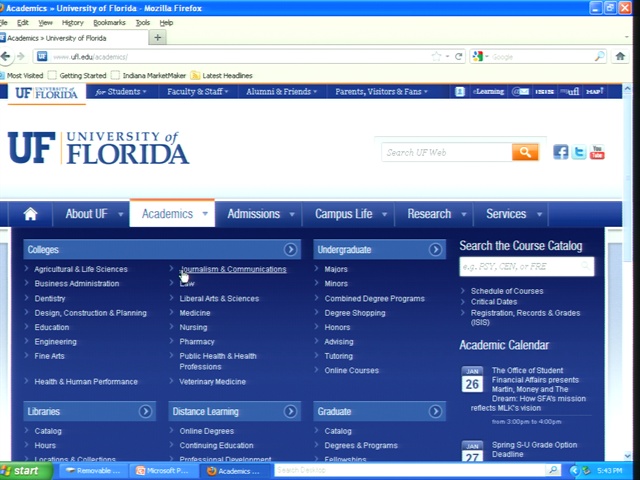Image resolution: width=640 pixels, height=480 pixels.
Task: Open the Agricultural & Life Sciences link
Action: click(81, 269)
